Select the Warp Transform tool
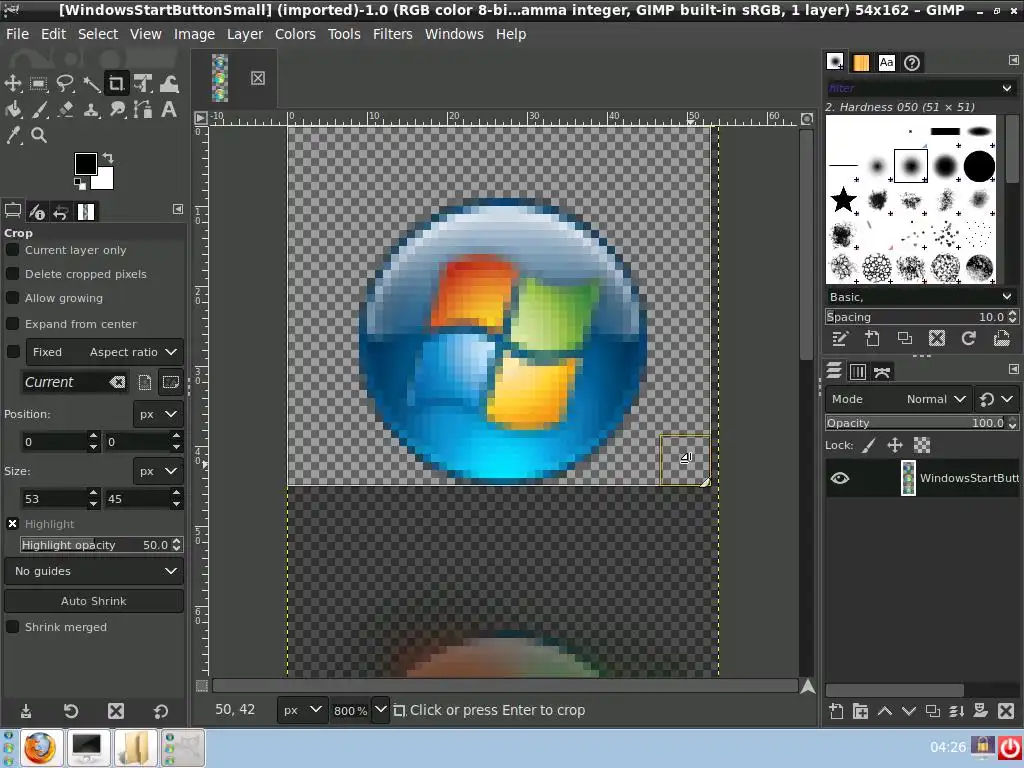This screenshot has height=768, width=1024. (x=168, y=84)
